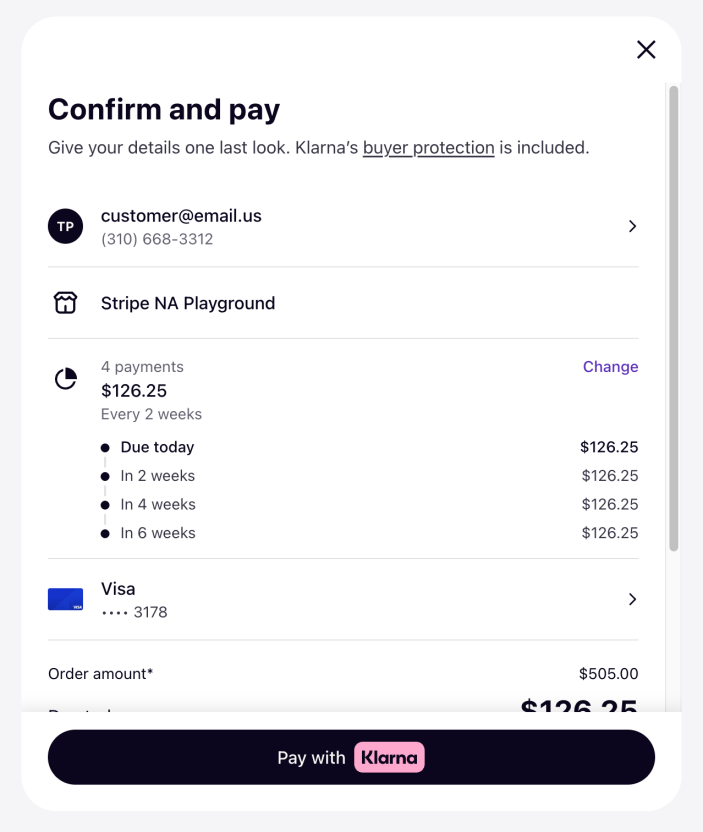The height and width of the screenshot is (832, 703).
Task: Click the TP customer avatar icon
Action: pyautogui.click(x=65, y=226)
